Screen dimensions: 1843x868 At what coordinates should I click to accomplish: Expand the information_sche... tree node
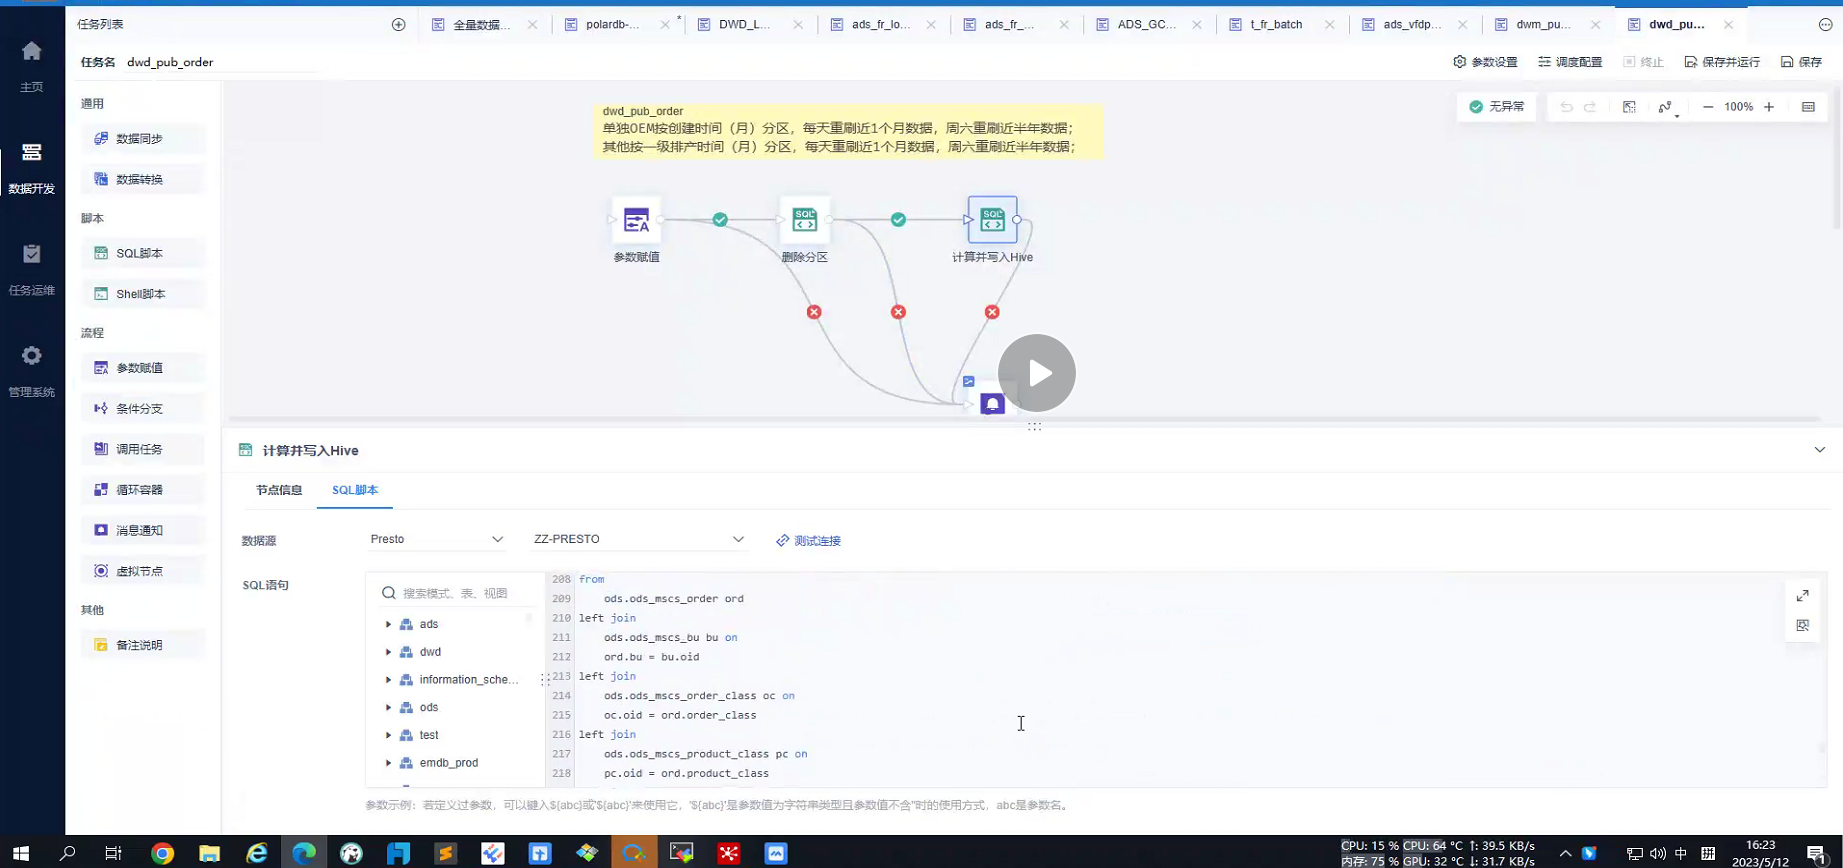click(x=388, y=680)
